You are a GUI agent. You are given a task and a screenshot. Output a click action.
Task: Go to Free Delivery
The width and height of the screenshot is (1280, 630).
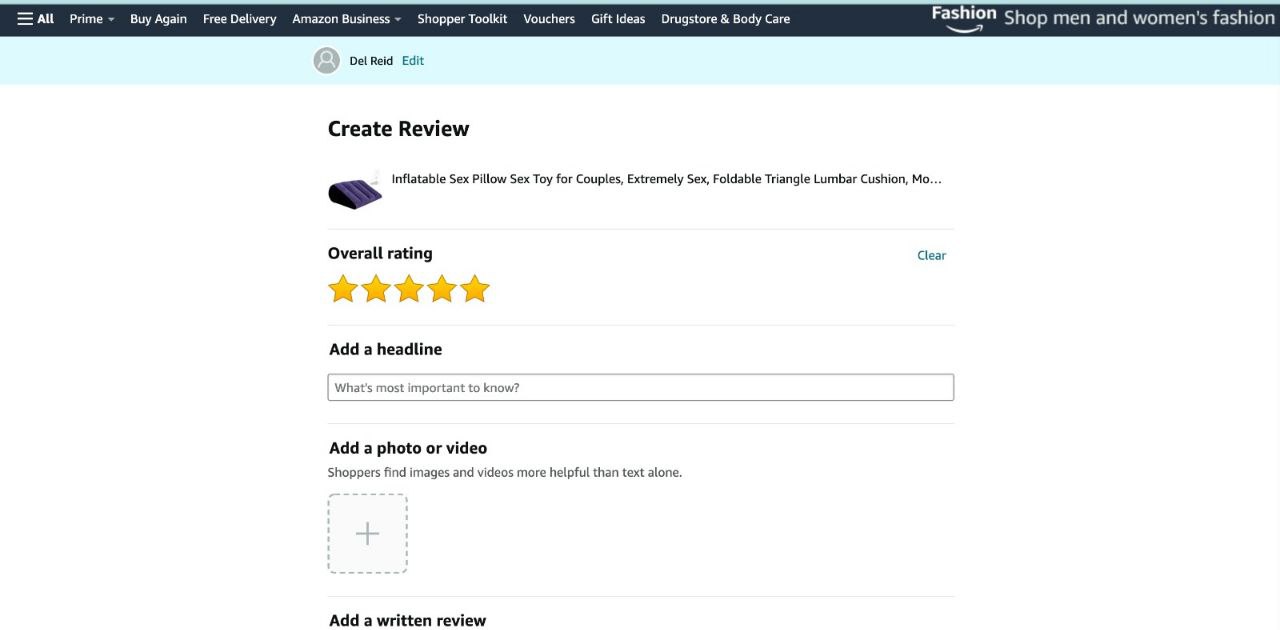pyautogui.click(x=239, y=19)
